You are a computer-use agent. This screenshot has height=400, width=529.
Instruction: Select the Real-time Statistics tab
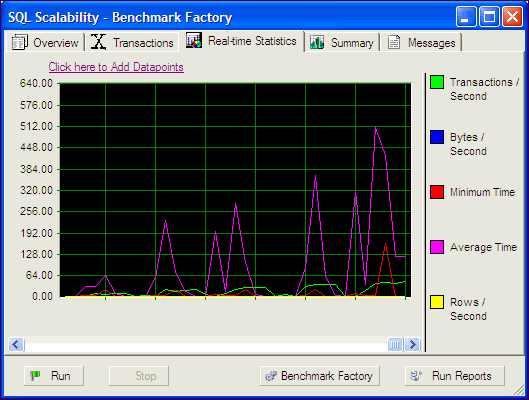pos(242,41)
